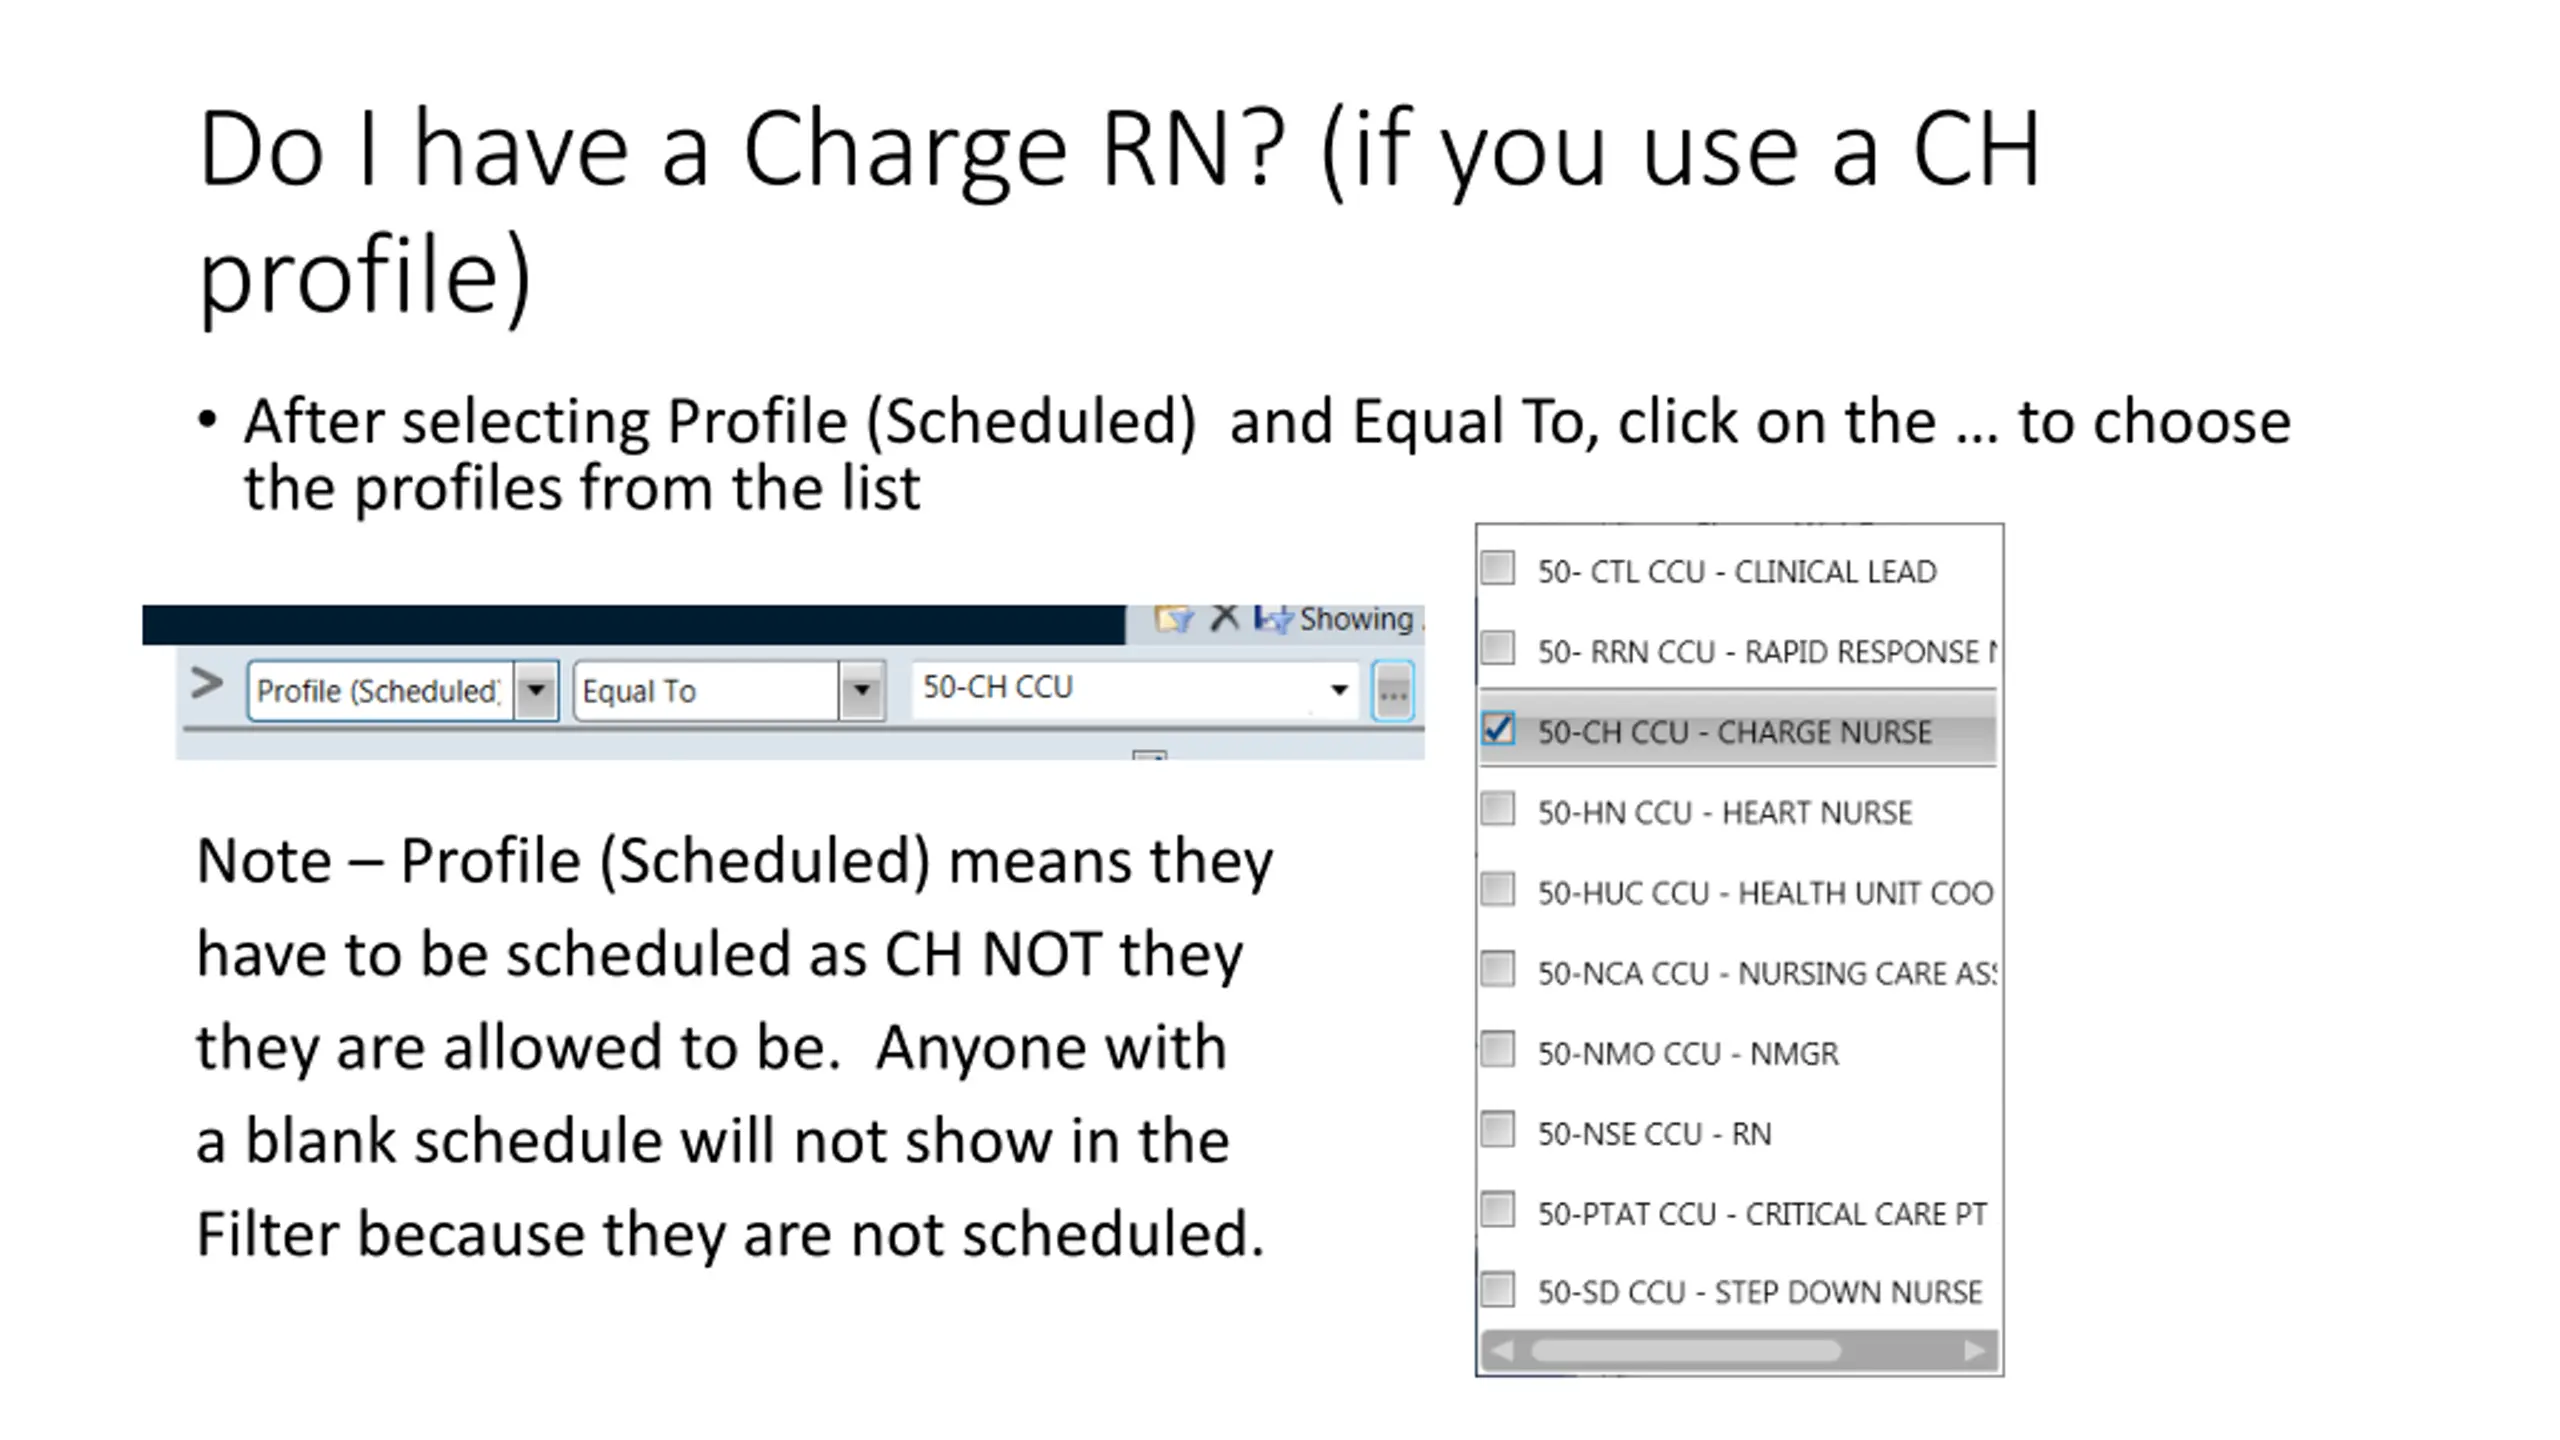The height and width of the screenshot is (1440, 2560).
Task: Expand the Equal To dropdown arrow
Action: 862,690
